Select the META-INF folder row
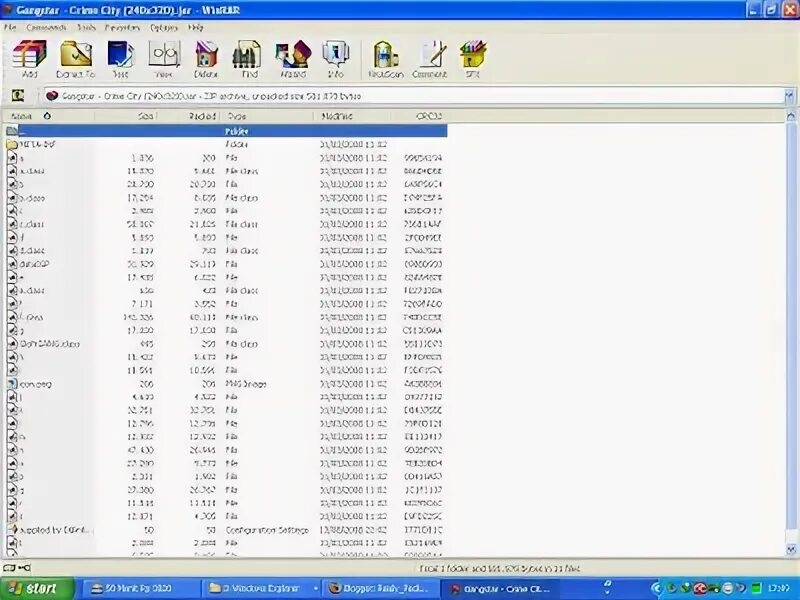This screenshot has height=600, width=800. (x=226, y=144)
